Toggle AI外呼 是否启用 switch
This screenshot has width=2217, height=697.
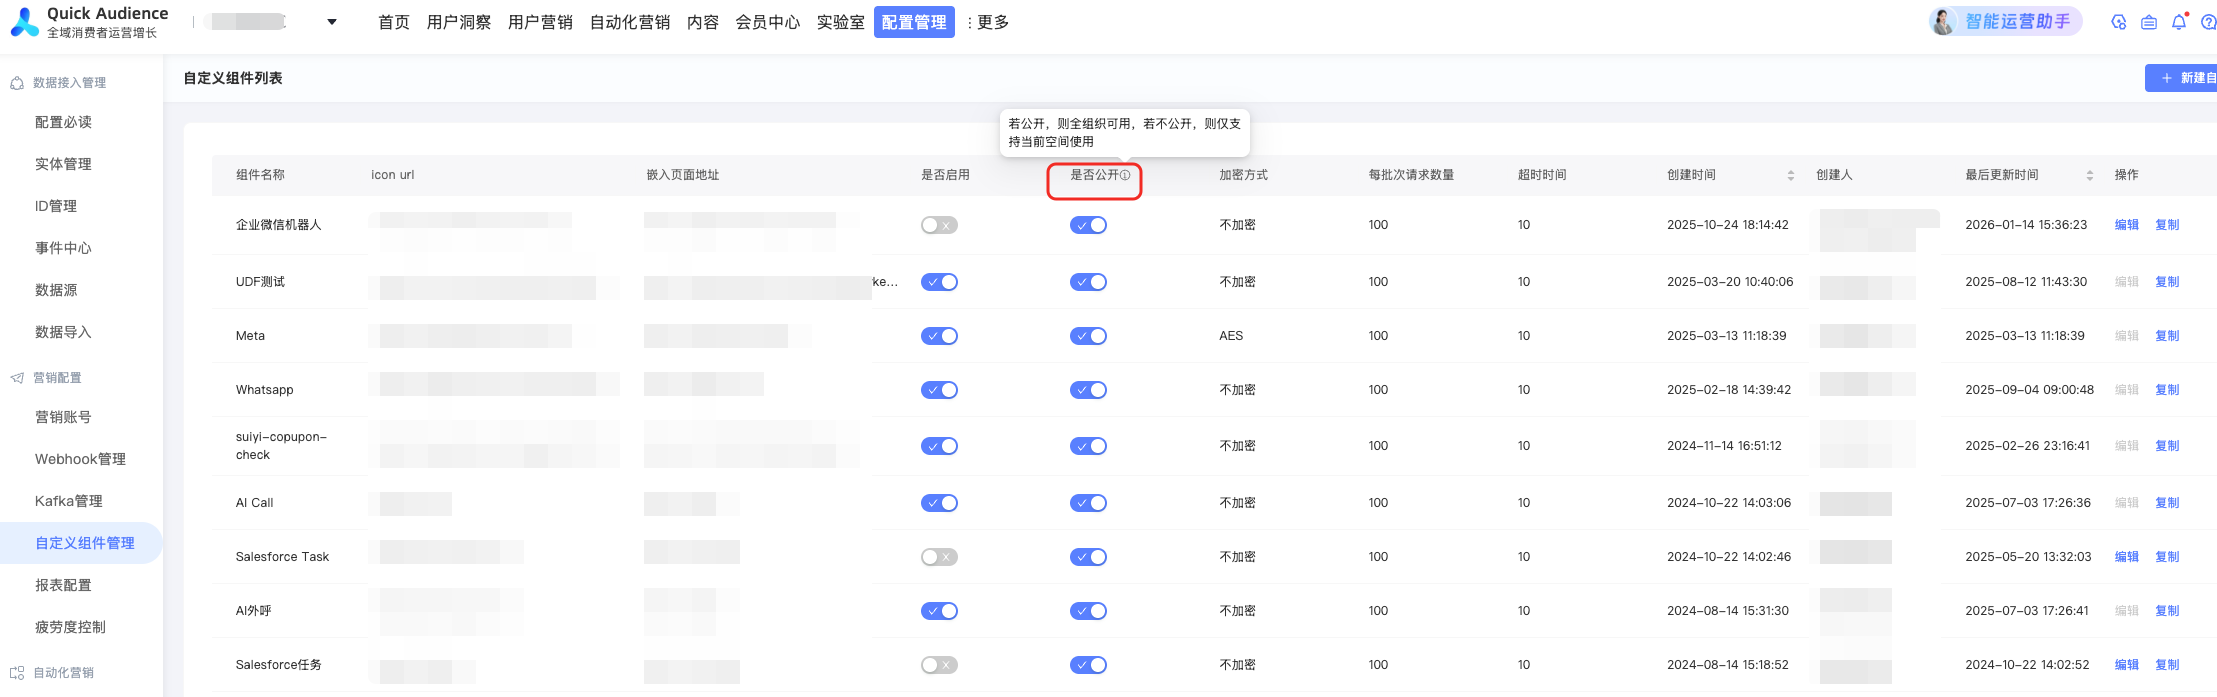[x=939, y=611]
